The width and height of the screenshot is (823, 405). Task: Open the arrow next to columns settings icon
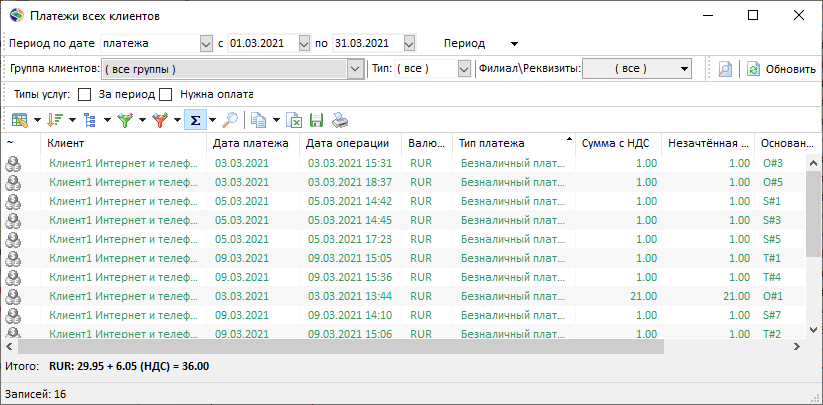pos(37,121)
